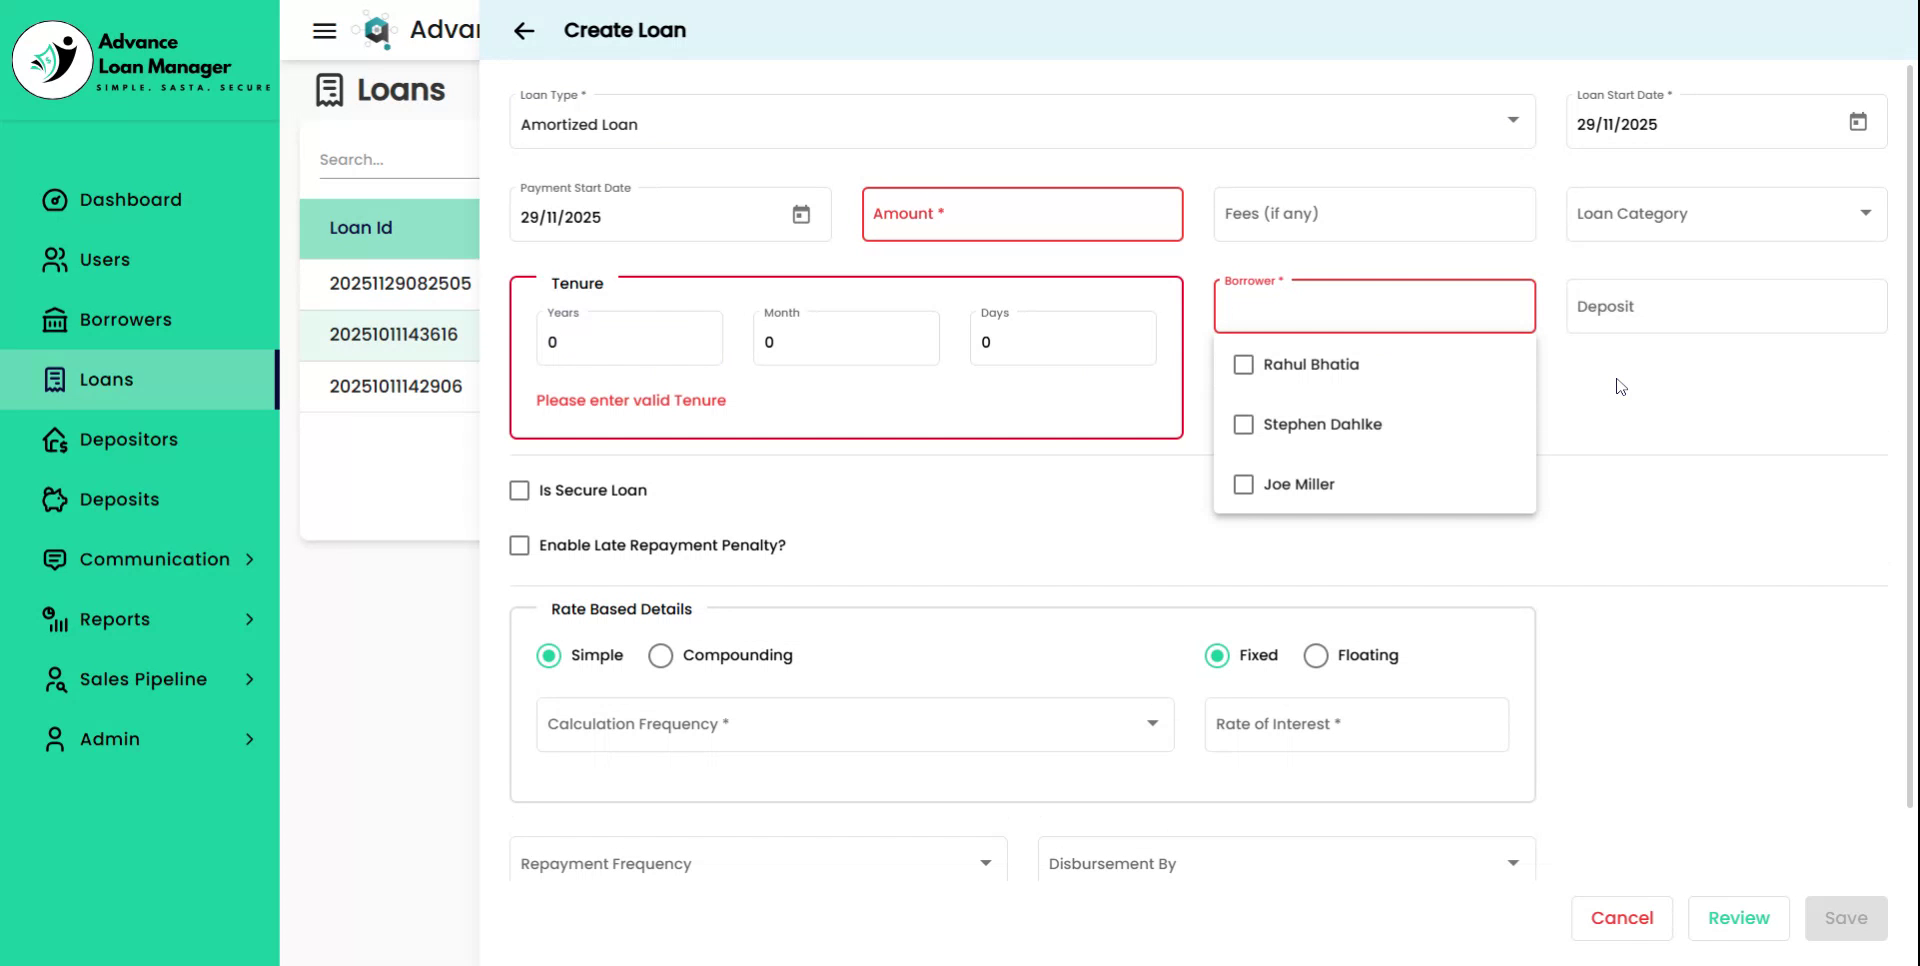The height and width of the screenshot is (966, 1920).
Task: Select the Floating rate radio button
Action: coord(1315,656)
